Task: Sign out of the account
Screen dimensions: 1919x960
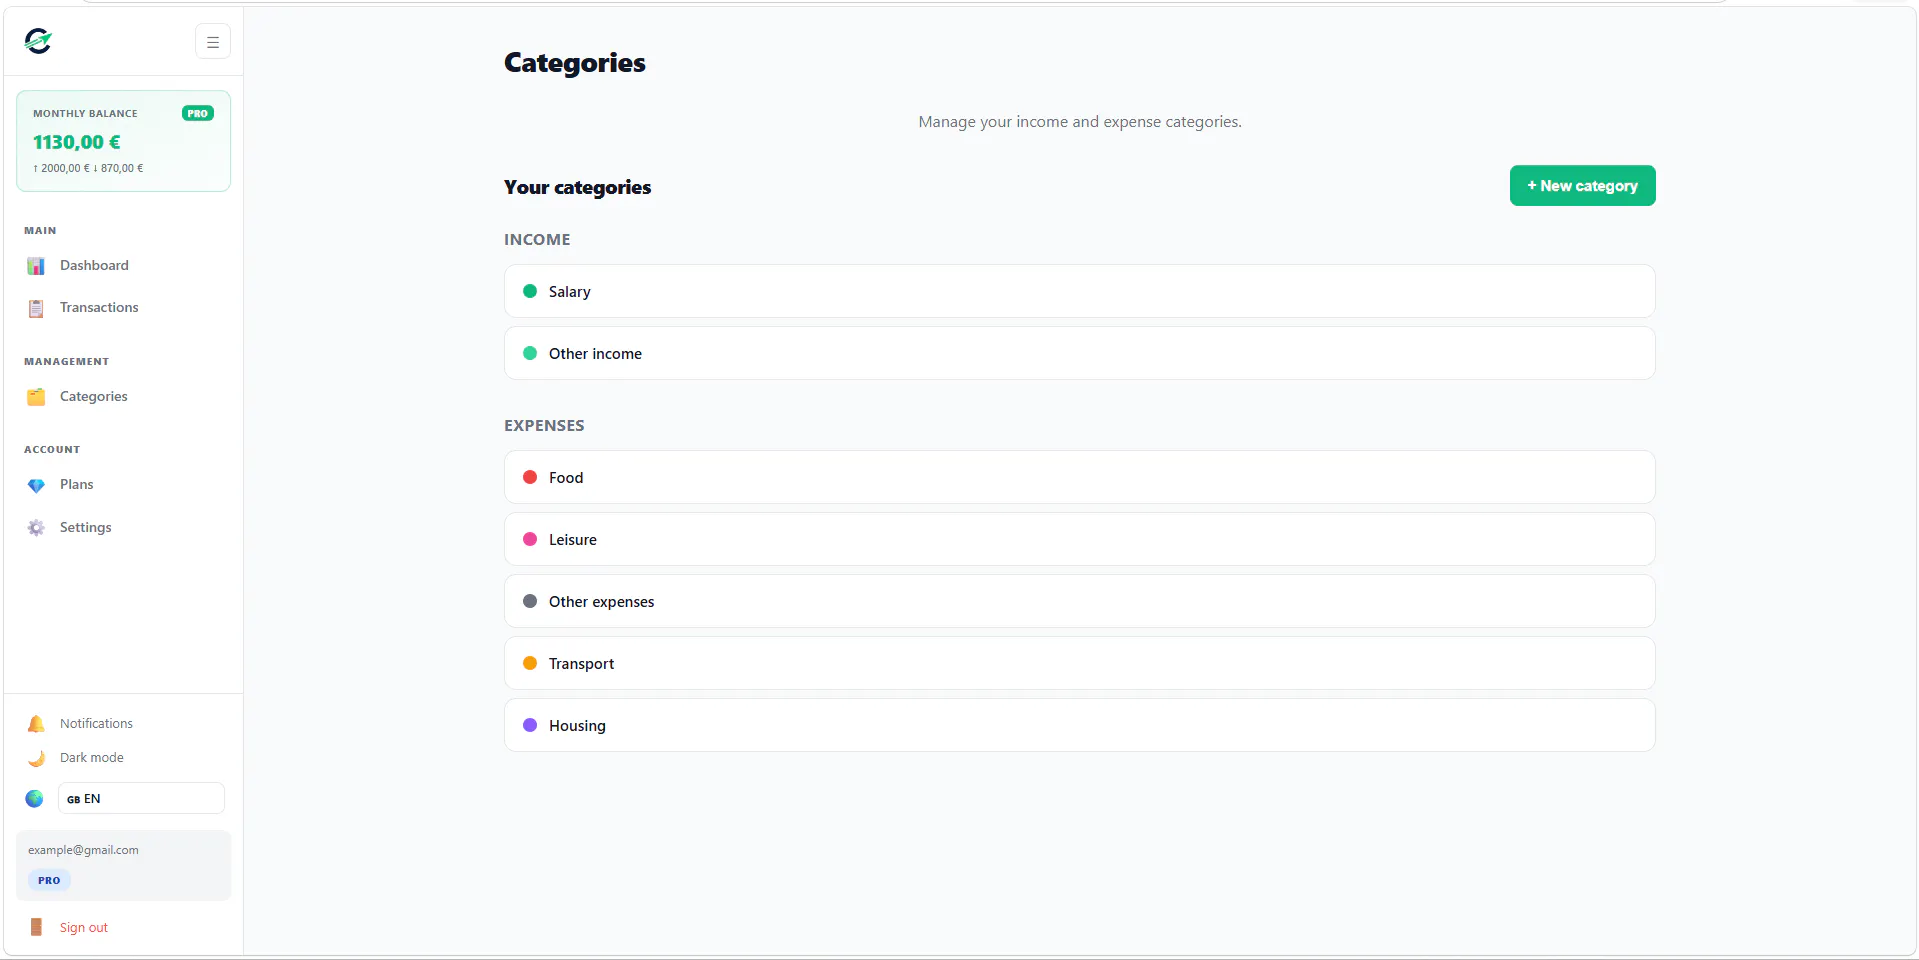Action: point(83,928)
